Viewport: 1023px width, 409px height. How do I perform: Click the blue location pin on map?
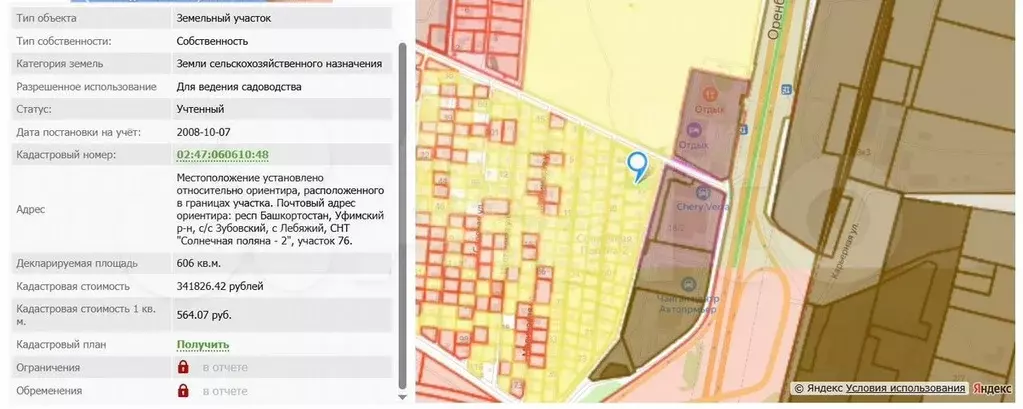click(637, 166)
